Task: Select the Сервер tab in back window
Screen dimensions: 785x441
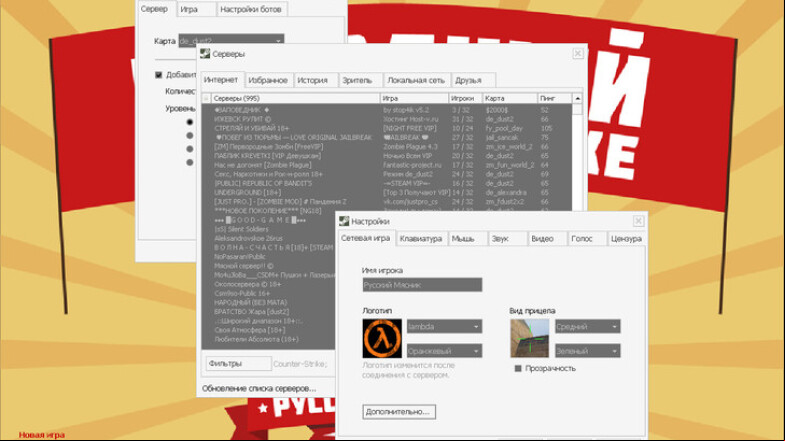Action: [154, 9]
